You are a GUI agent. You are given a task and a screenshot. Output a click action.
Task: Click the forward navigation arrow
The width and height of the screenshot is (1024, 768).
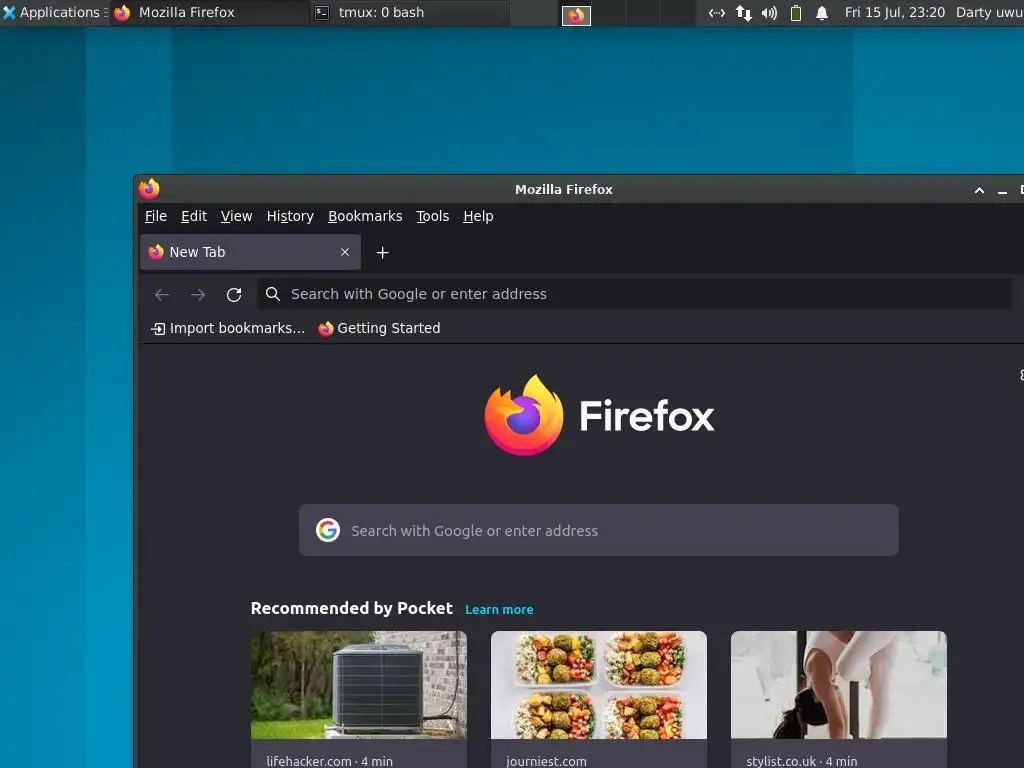[198, 295]
